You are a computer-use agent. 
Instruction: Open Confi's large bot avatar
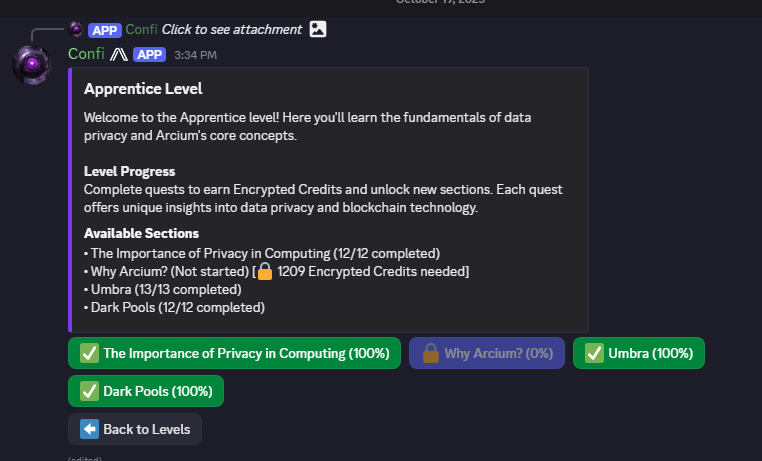pos(32,65)
